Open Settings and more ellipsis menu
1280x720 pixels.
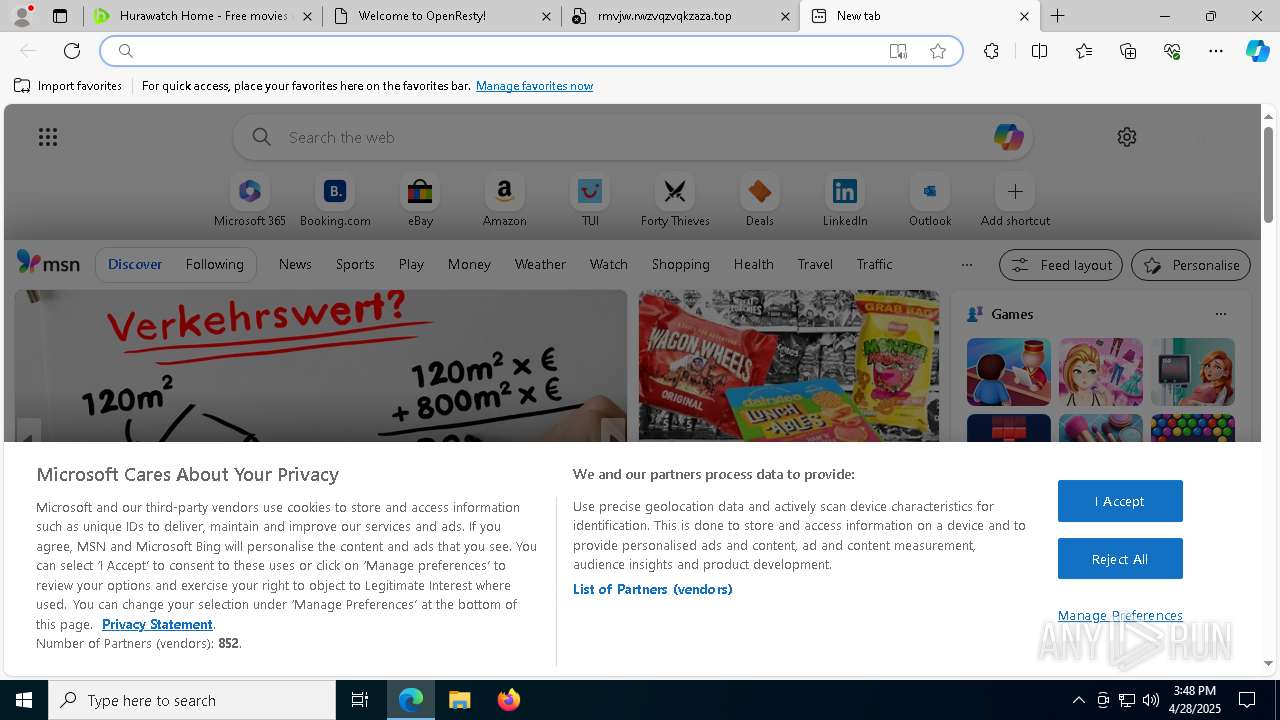tap(1216, 51)
